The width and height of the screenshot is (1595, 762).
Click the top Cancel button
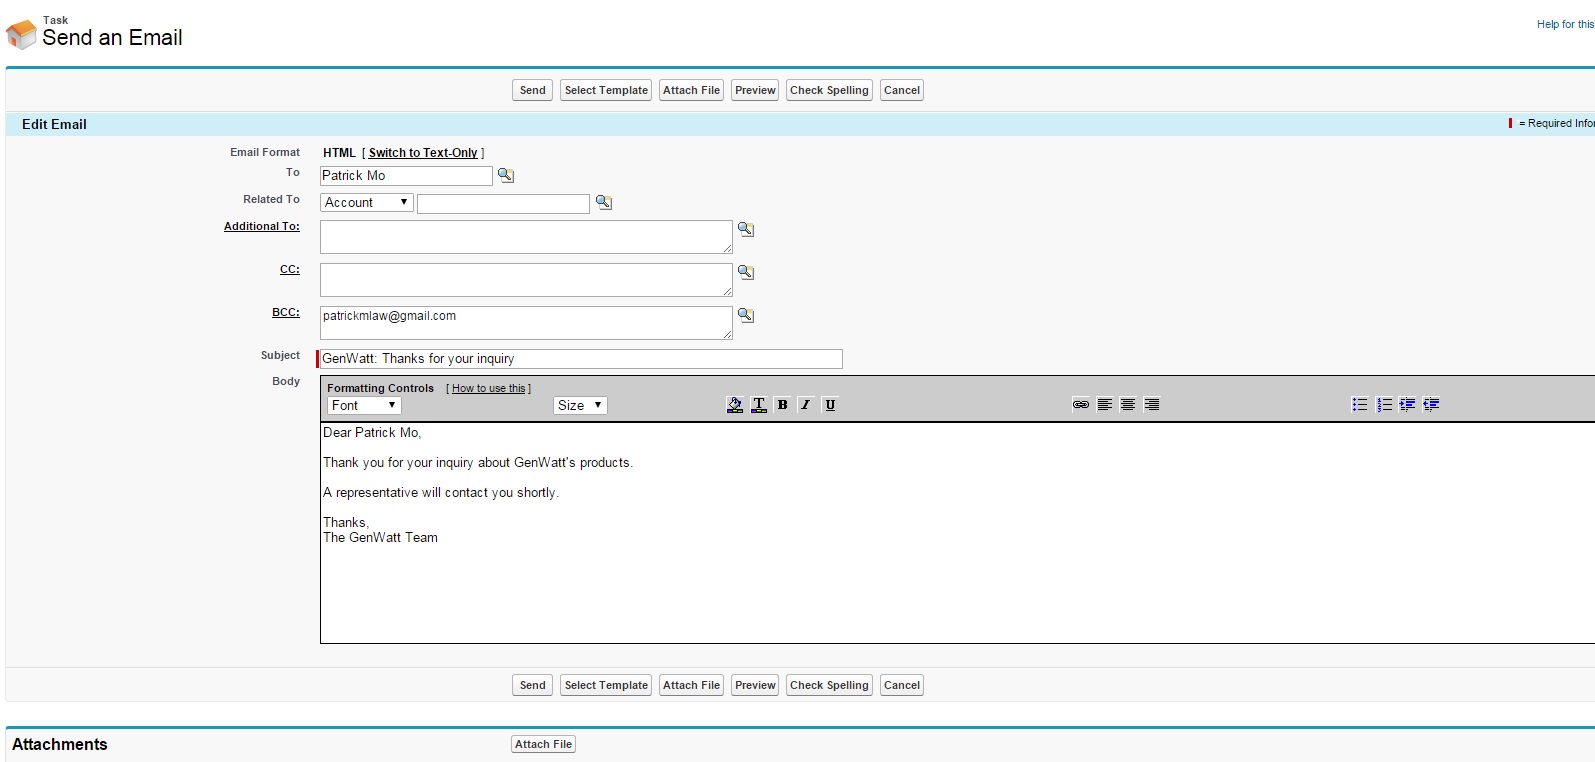pyautogui.click(x=902, y=90)
